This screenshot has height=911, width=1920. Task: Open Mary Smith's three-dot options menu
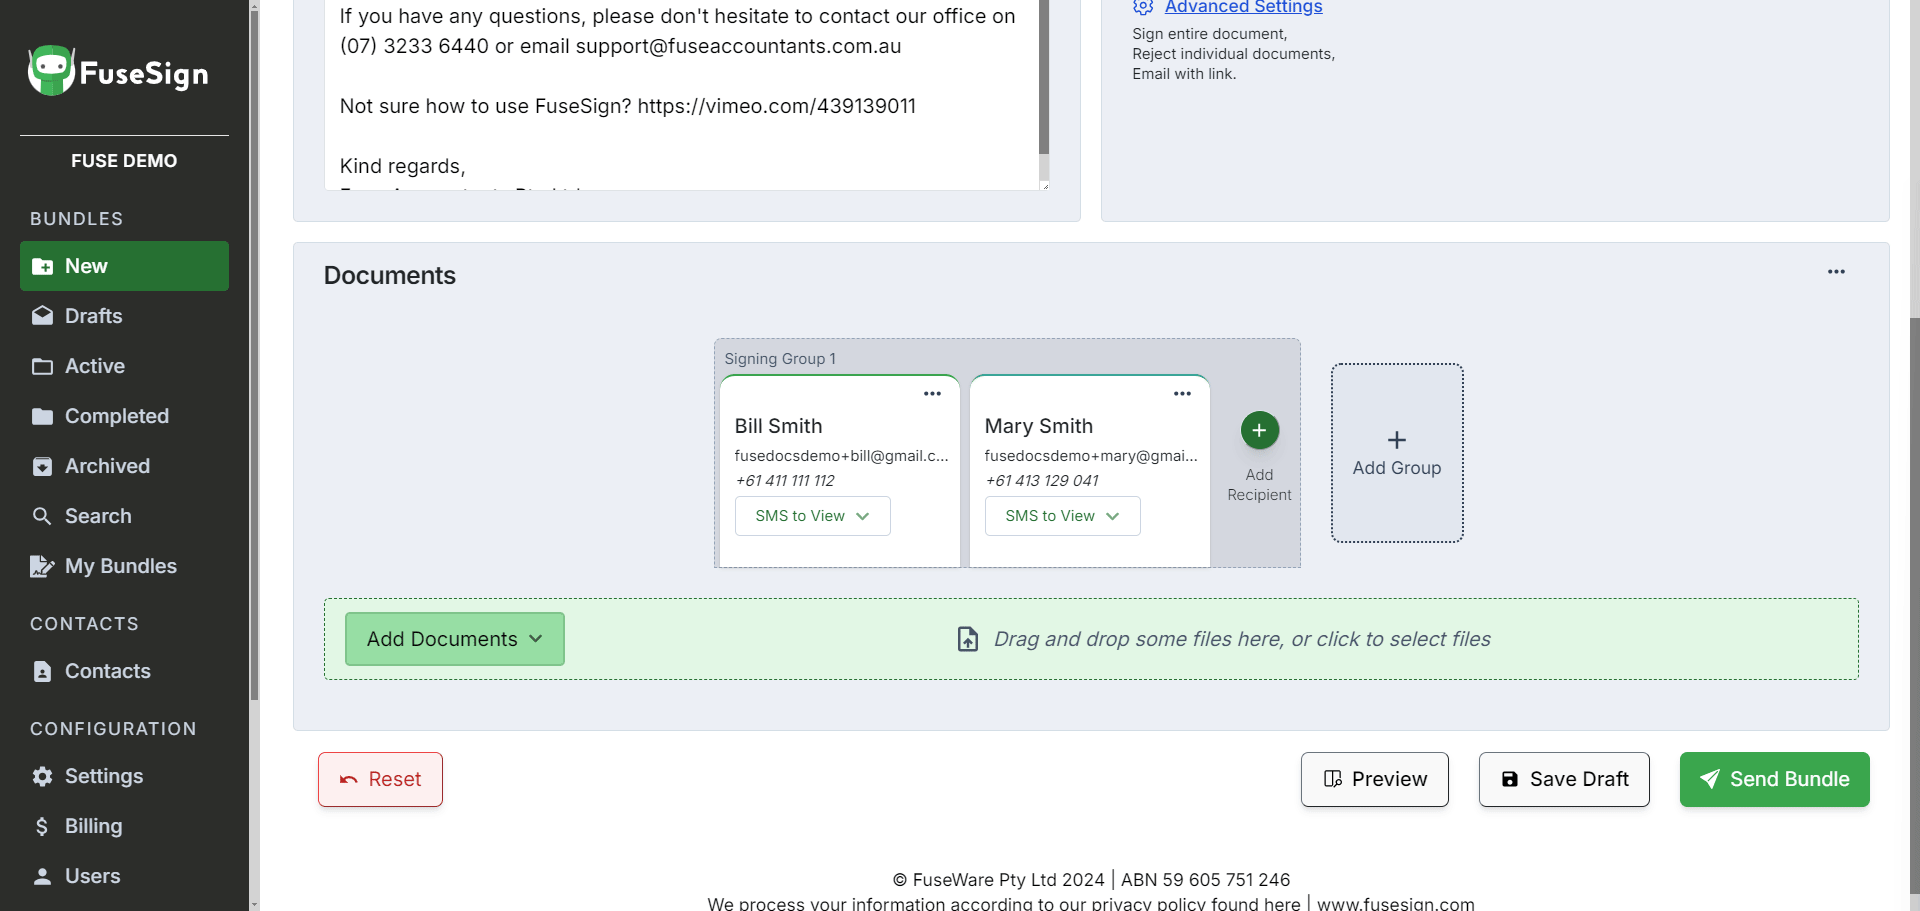click(x=1182, y=394)
